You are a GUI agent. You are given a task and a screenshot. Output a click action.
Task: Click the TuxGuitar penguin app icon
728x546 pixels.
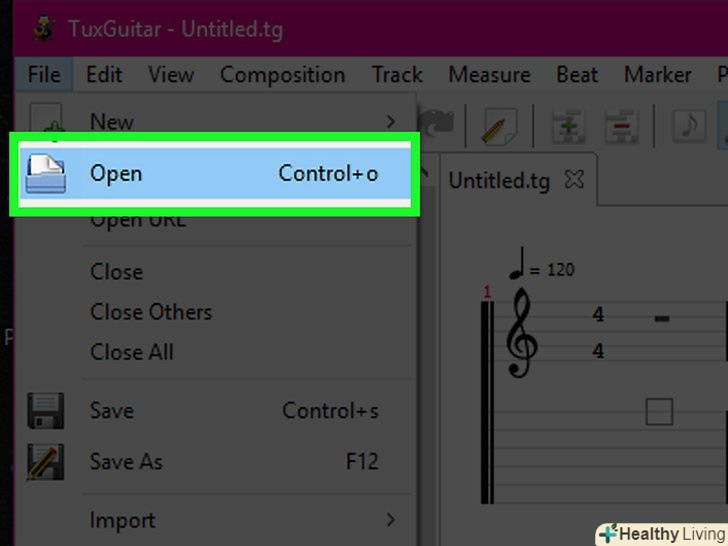tap(45, 28)
